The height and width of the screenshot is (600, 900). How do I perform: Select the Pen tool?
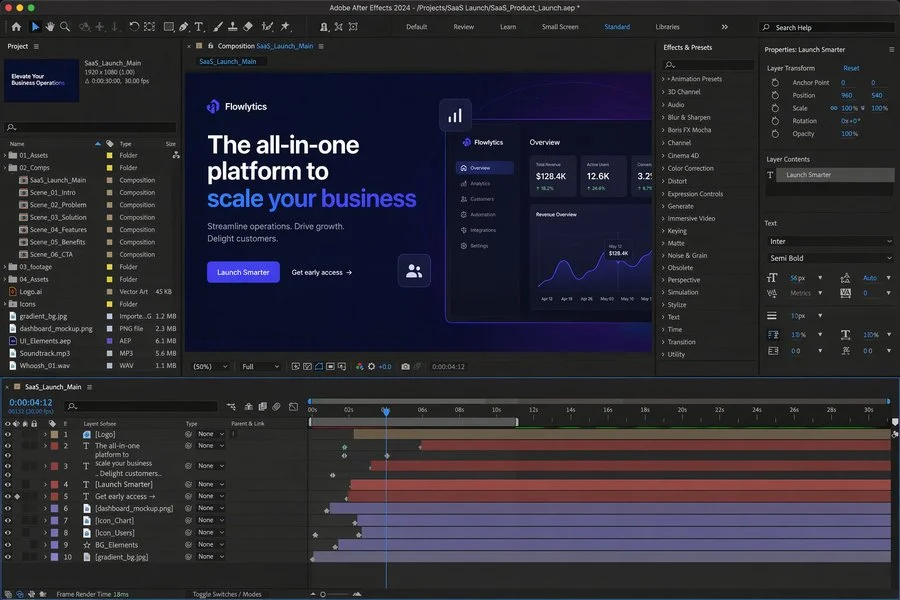183,27
